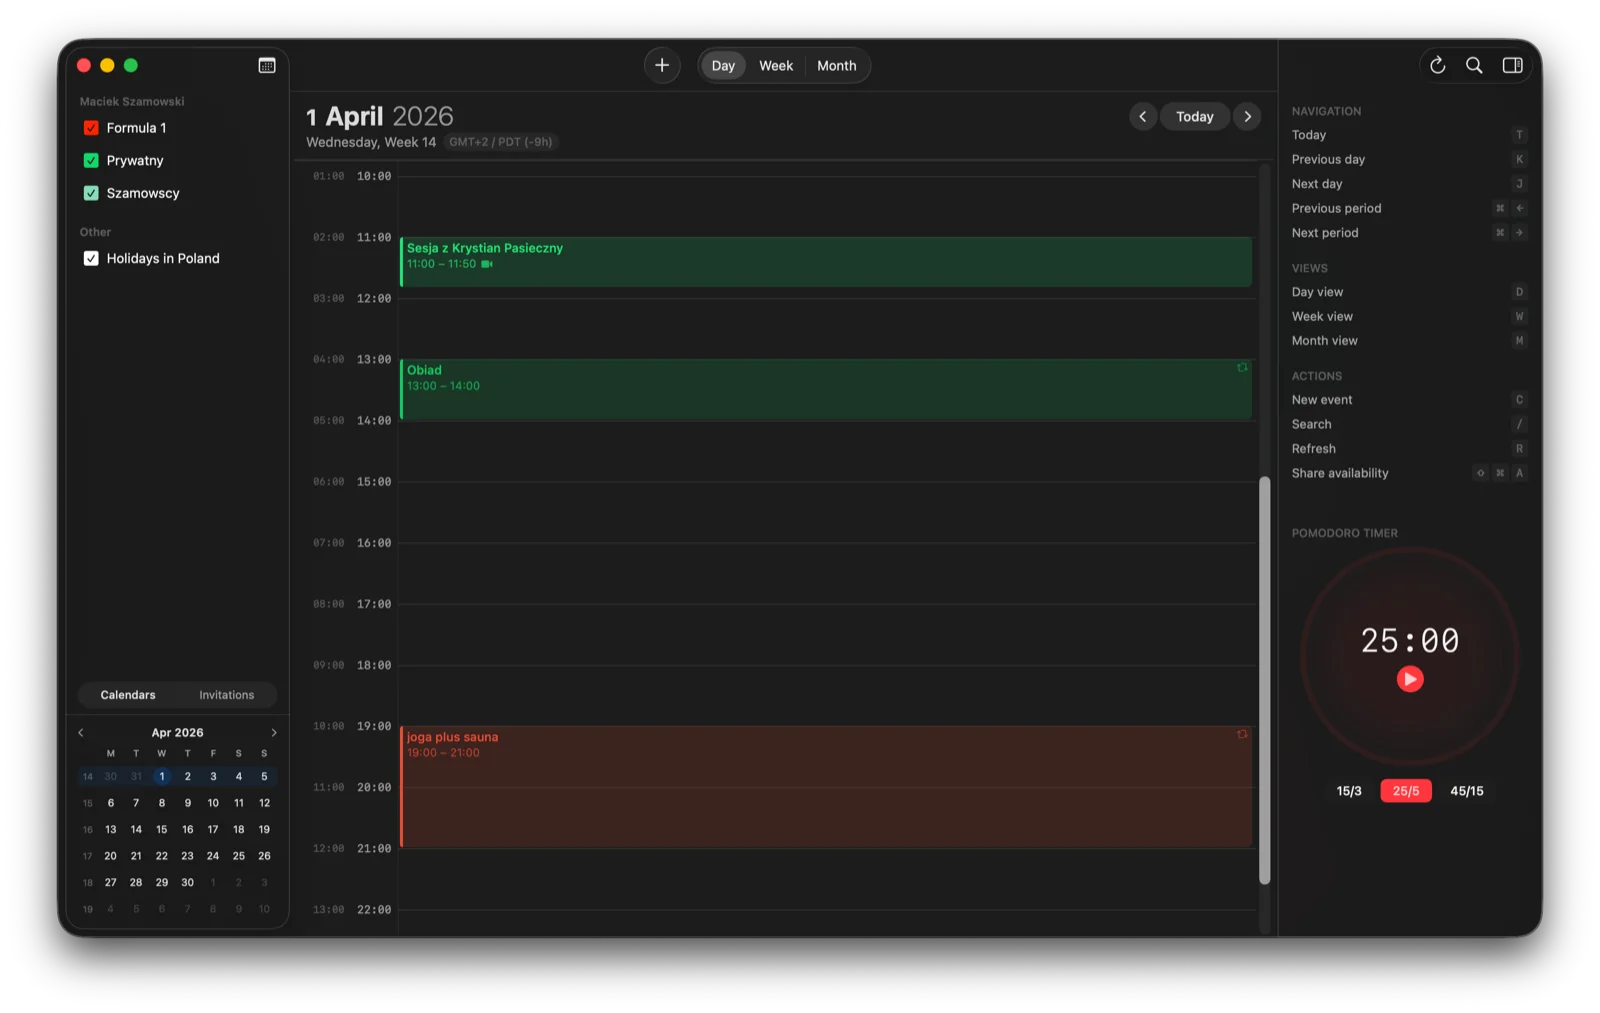
Task: Create a new event with the plus icon
Action: click(x=661, y=65)
